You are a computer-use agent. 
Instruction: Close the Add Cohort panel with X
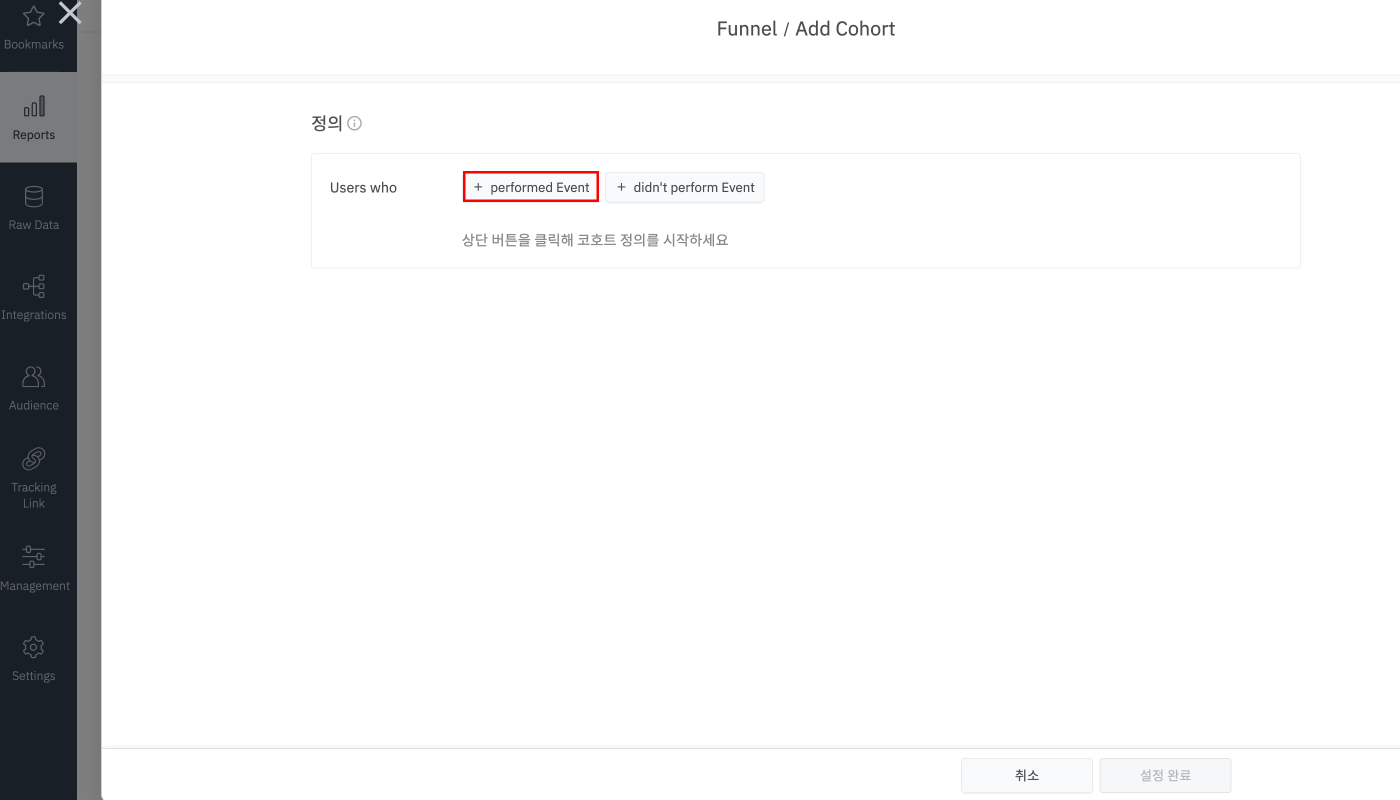click(x=70, y=13)
